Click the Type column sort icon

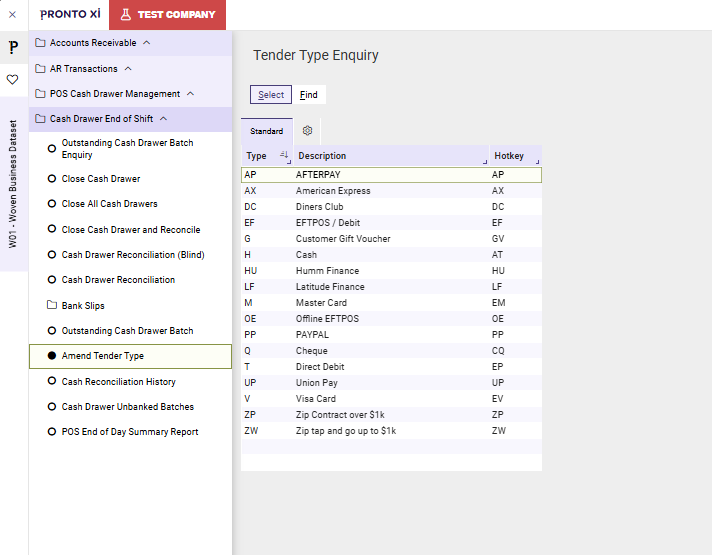[284, 156]
